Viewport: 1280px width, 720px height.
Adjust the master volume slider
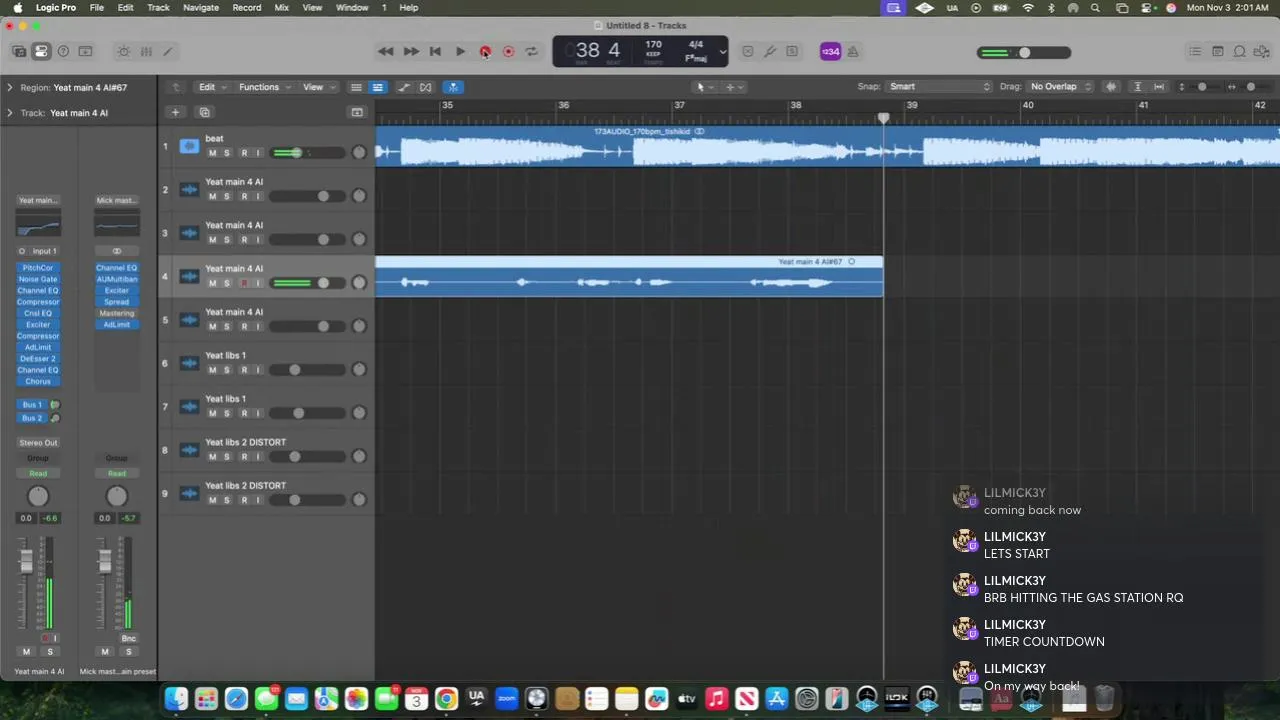coord(1024,52)
